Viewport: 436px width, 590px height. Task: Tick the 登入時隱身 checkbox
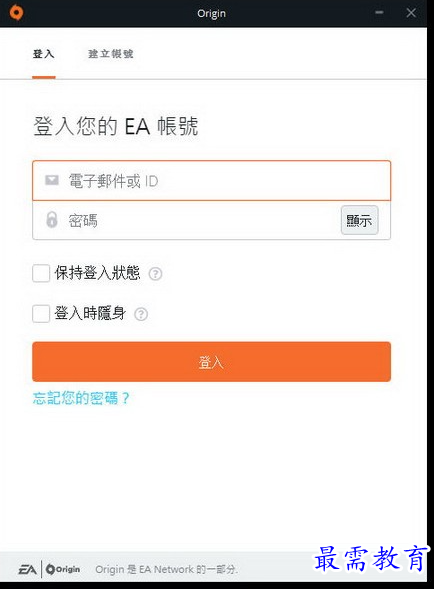coord(41,313)
